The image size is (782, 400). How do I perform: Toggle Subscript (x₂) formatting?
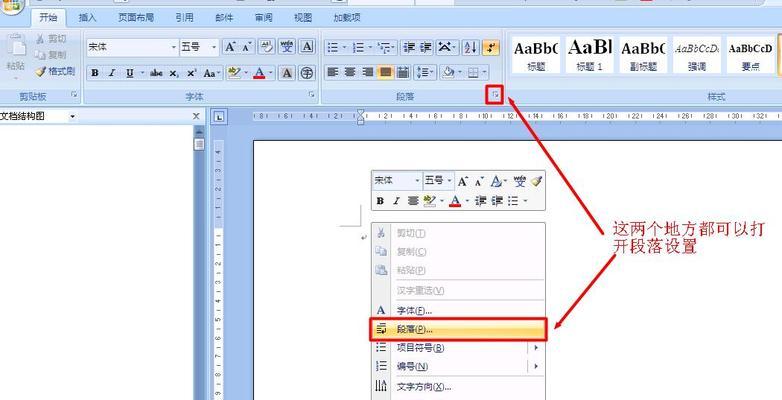174,73
